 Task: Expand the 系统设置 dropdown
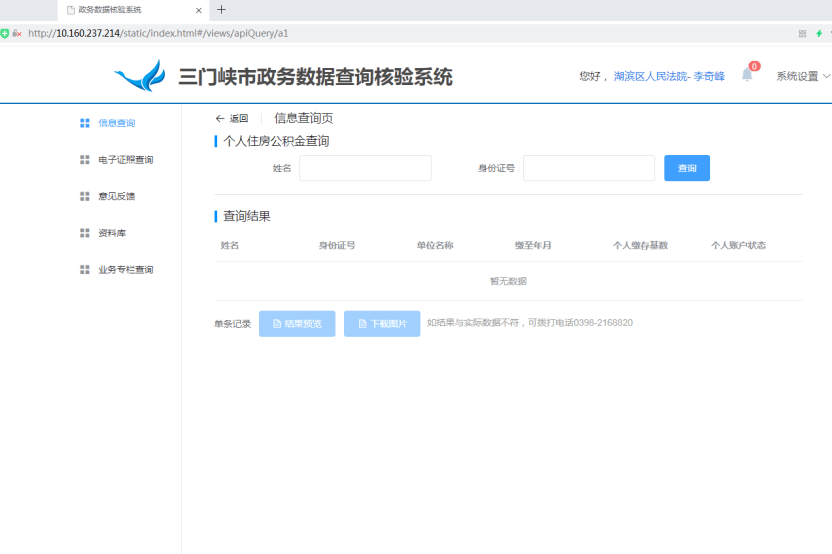(803, 76)
